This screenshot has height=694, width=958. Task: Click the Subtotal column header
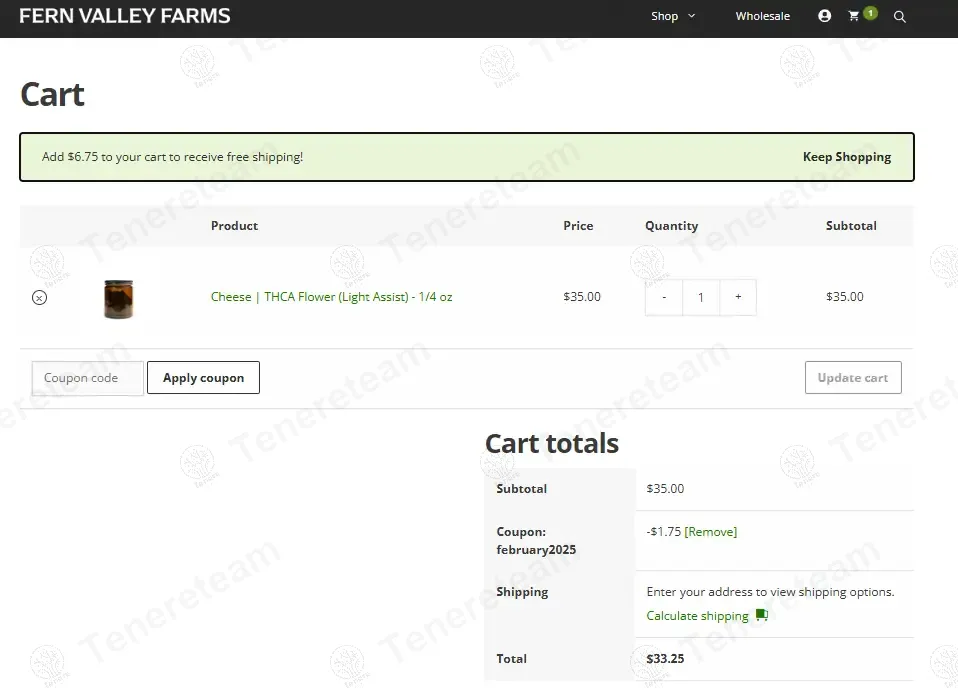851,226
